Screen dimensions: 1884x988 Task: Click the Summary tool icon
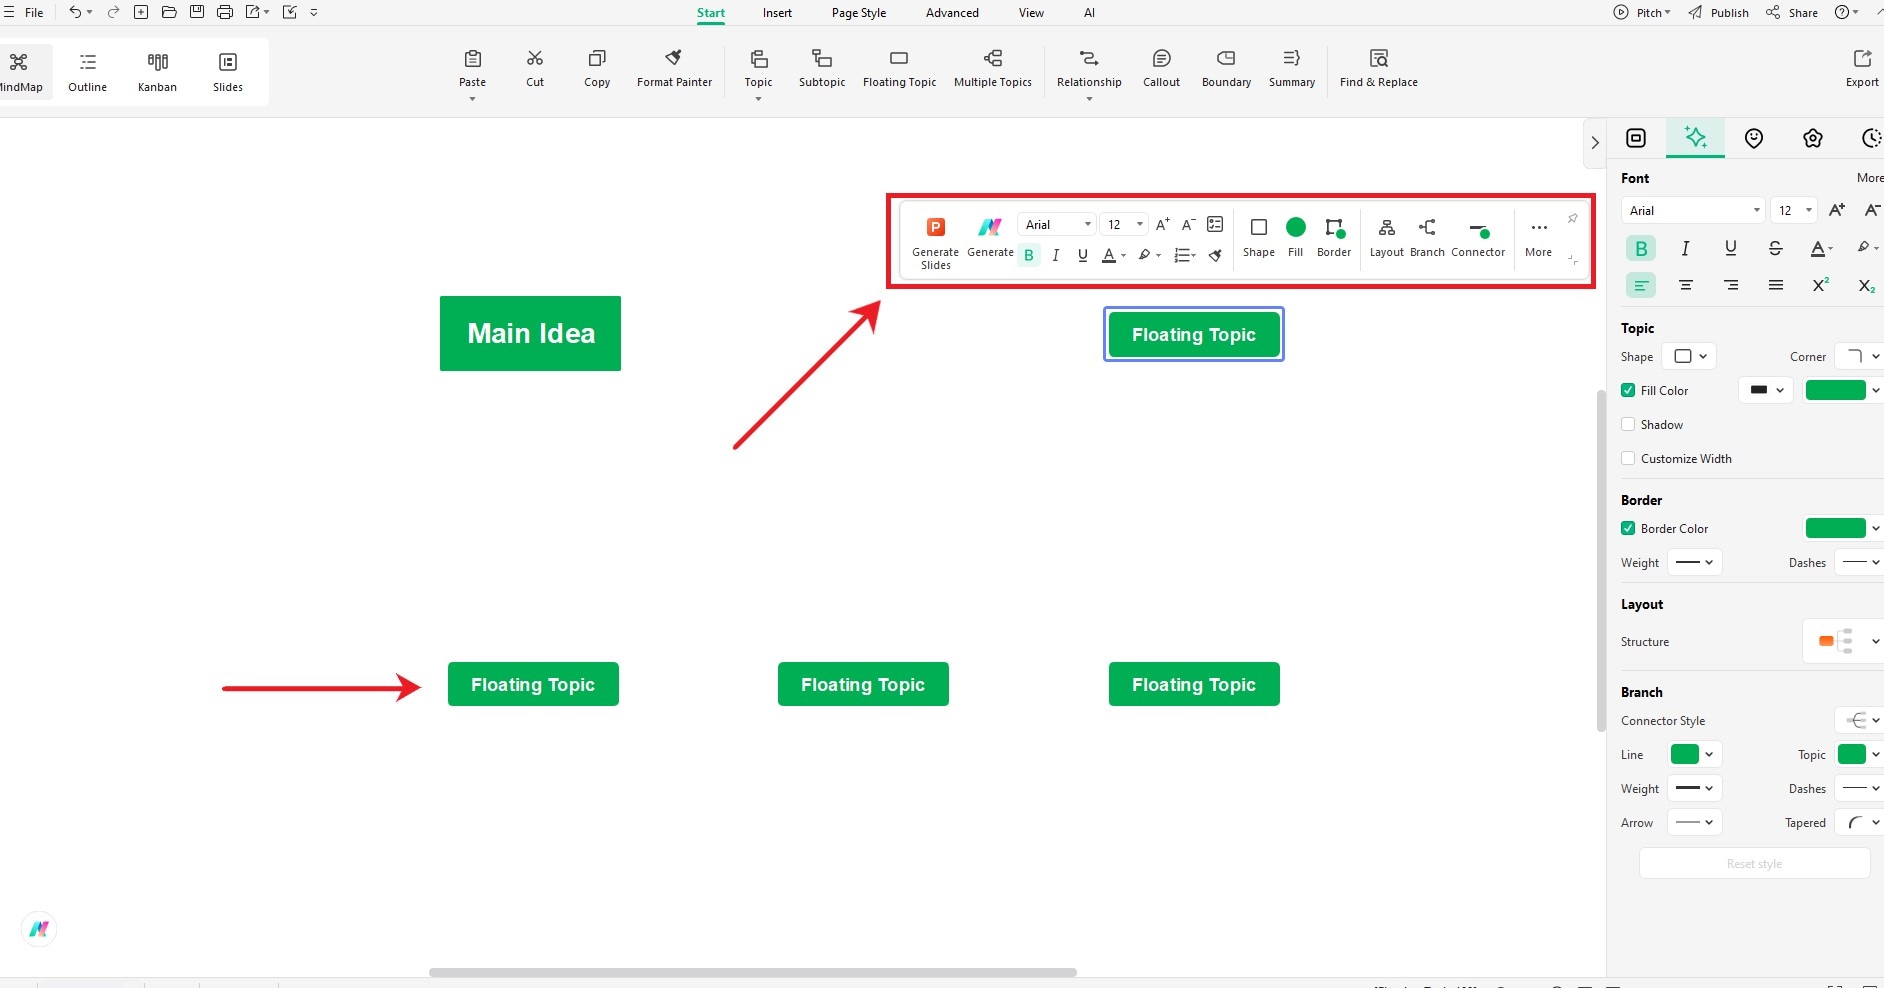coord(1292,58)
